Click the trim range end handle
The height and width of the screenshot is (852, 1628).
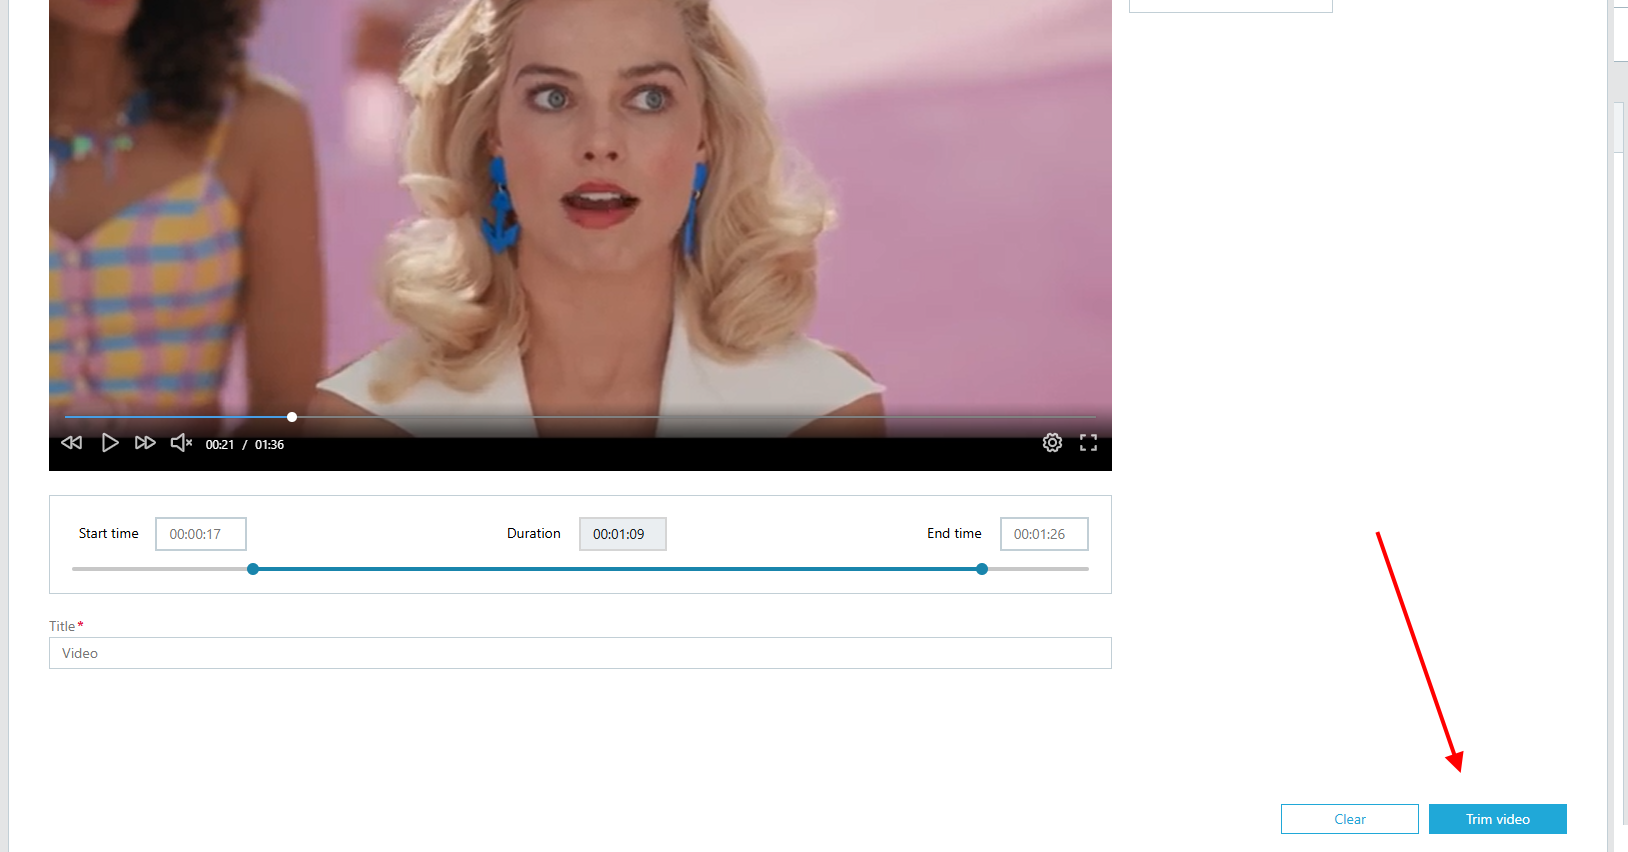[x=982, y=569]
